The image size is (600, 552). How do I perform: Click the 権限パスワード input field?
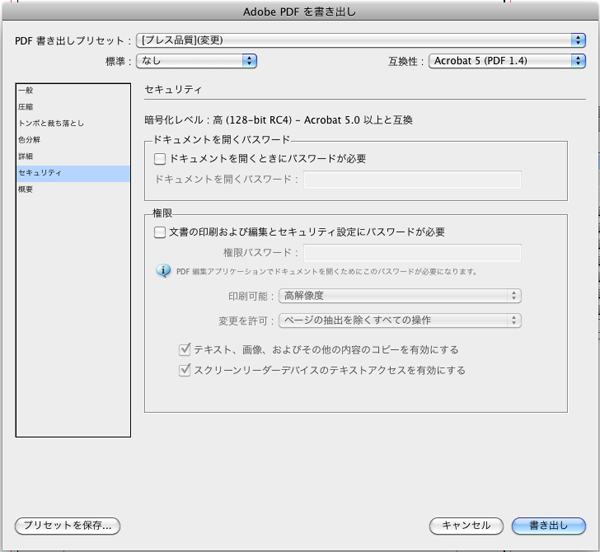click(x=412, y=253)
